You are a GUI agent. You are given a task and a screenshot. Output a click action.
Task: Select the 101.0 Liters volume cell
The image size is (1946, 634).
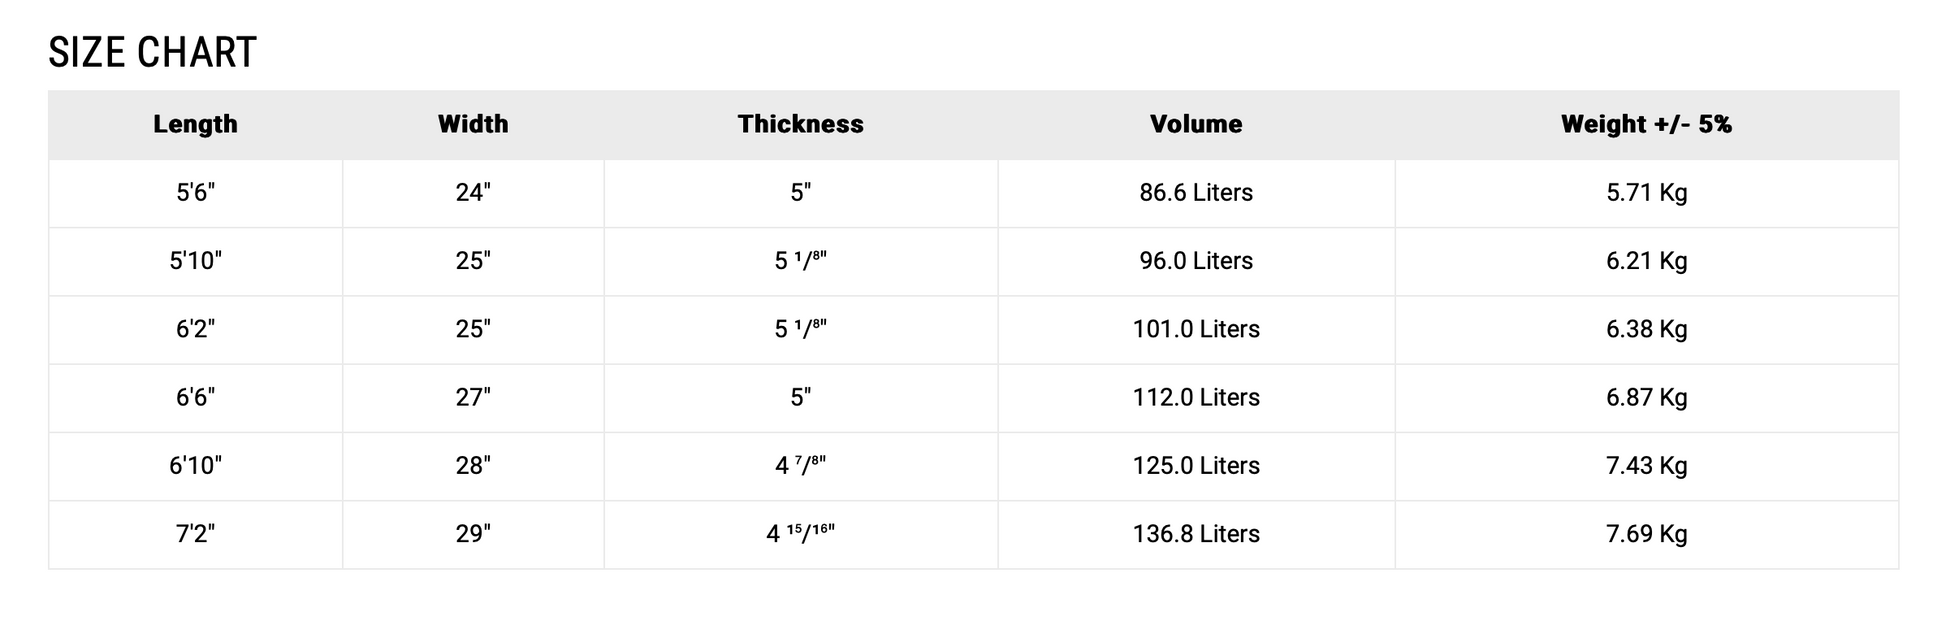coord(1196,329)
